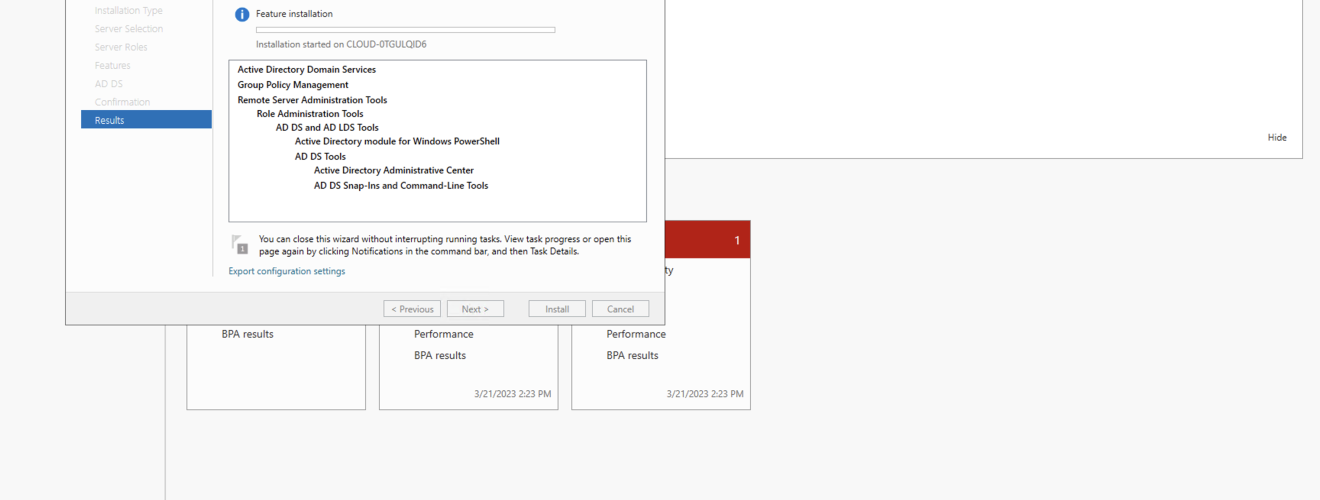Click the Install button
1320x500 pixels.
[x=557, y=309]
